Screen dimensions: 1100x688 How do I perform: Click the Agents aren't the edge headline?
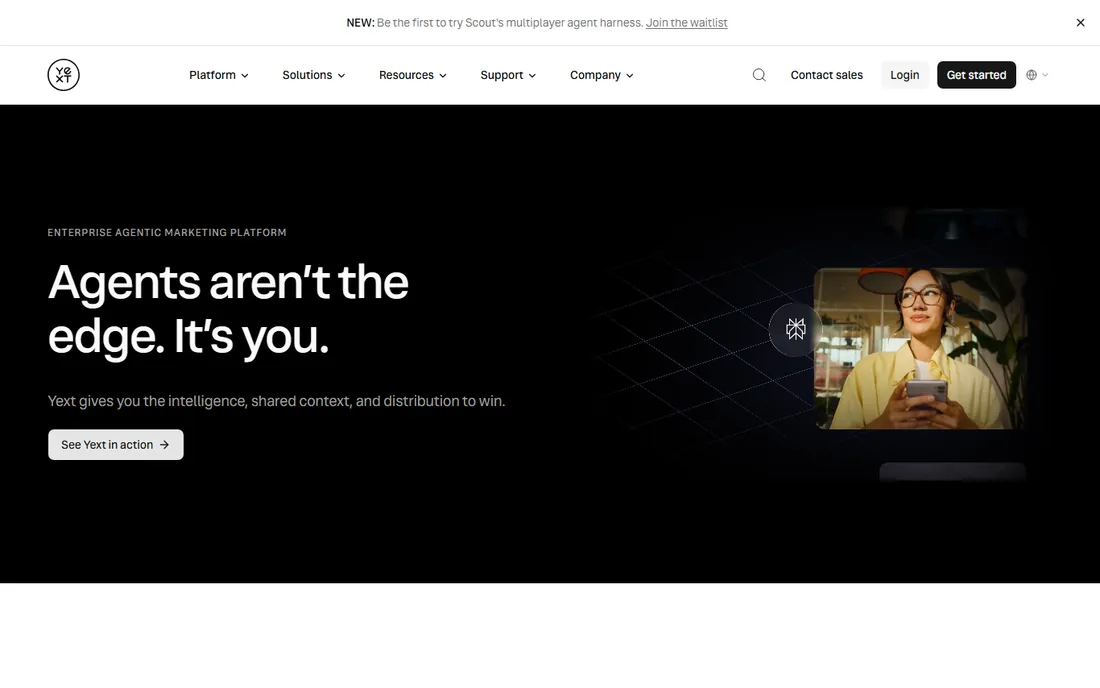tap(228, 309)
